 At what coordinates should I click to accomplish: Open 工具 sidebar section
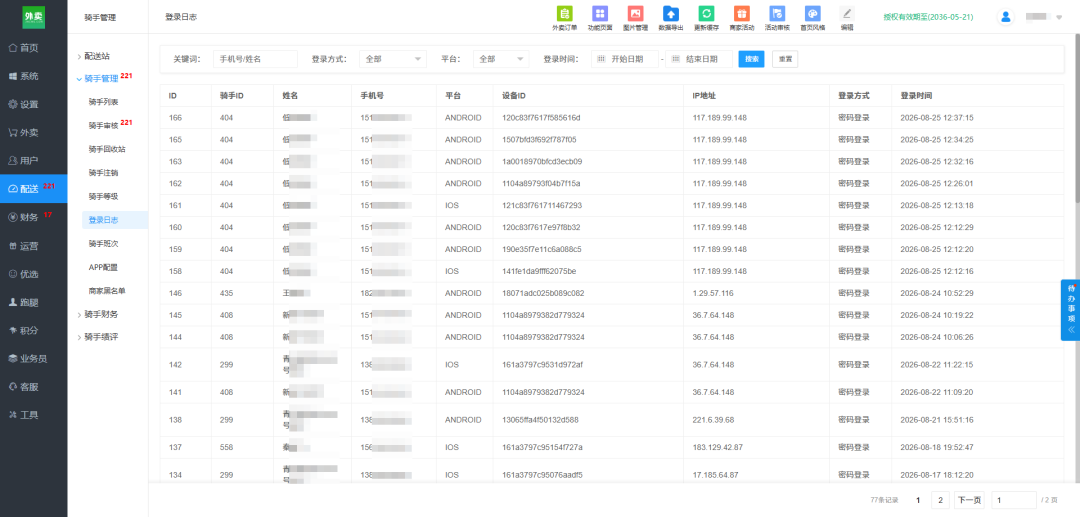point(34,414)
